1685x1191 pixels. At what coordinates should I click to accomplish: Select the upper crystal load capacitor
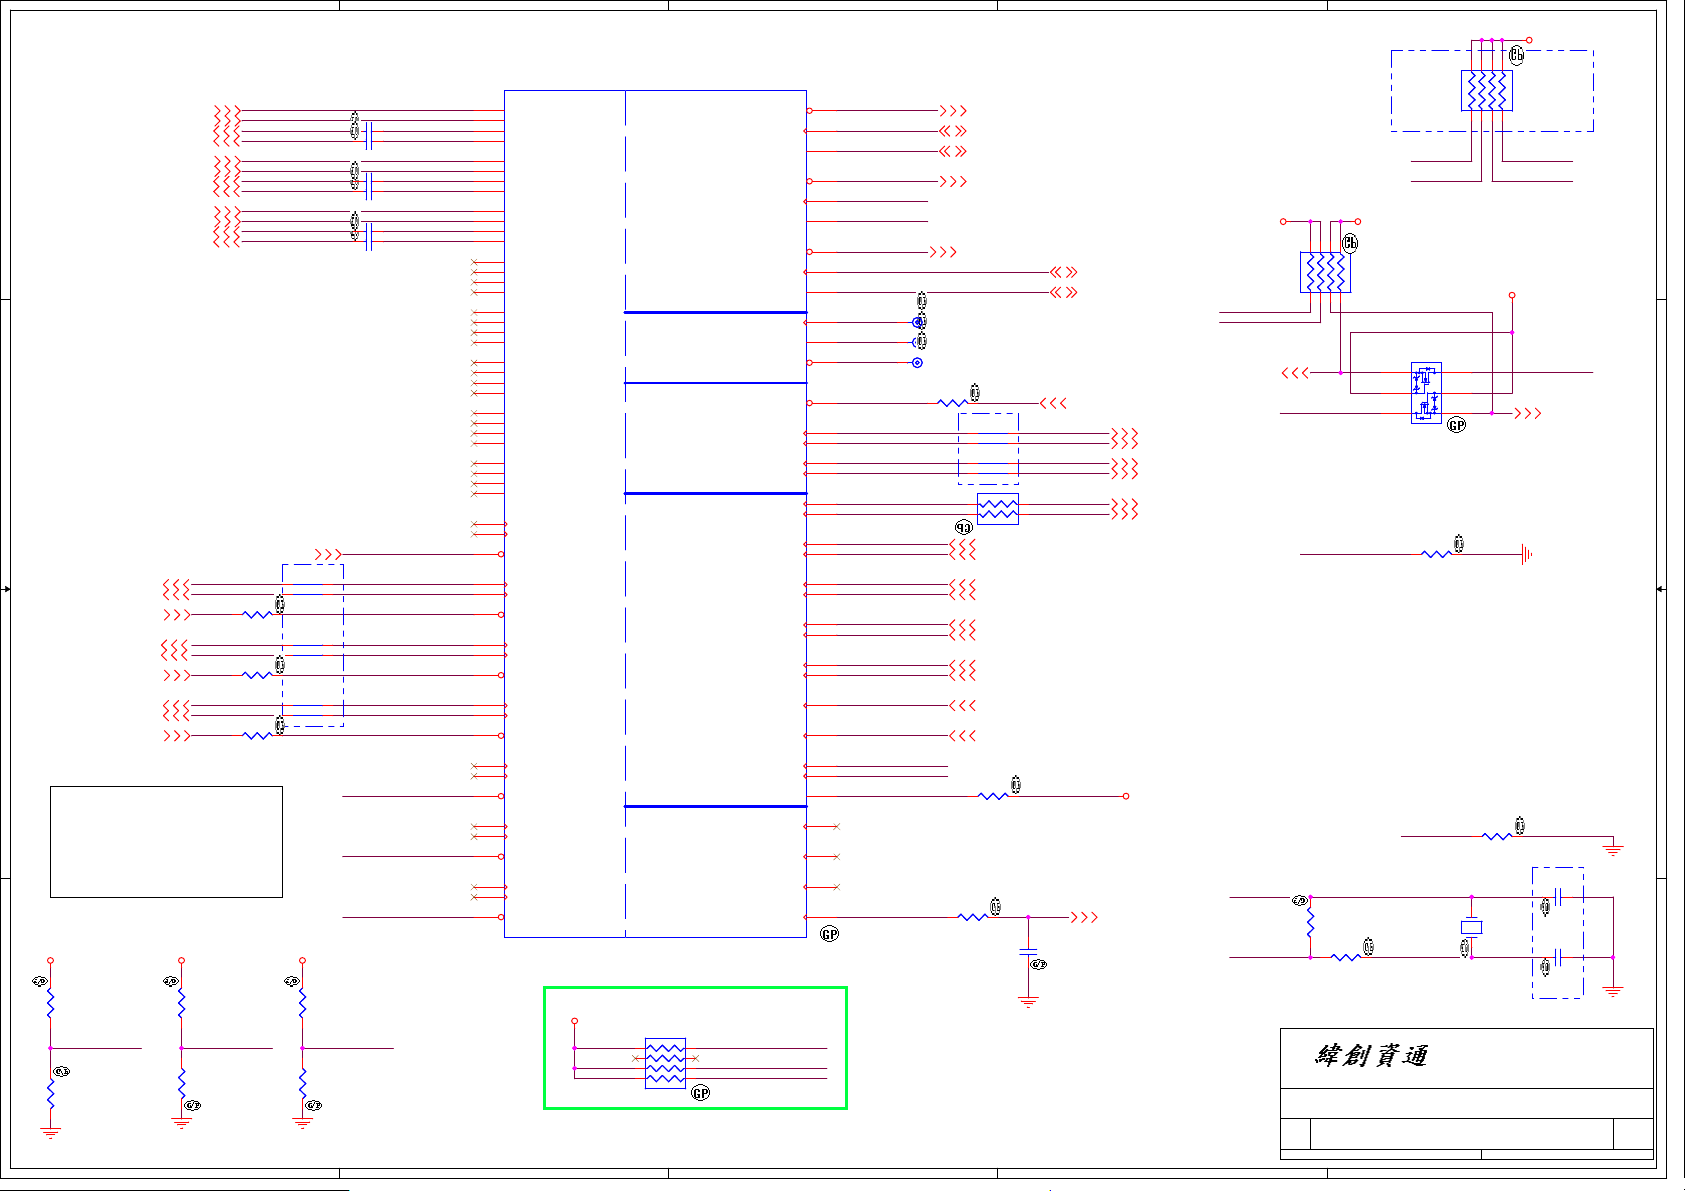[x=1559, y=897]
